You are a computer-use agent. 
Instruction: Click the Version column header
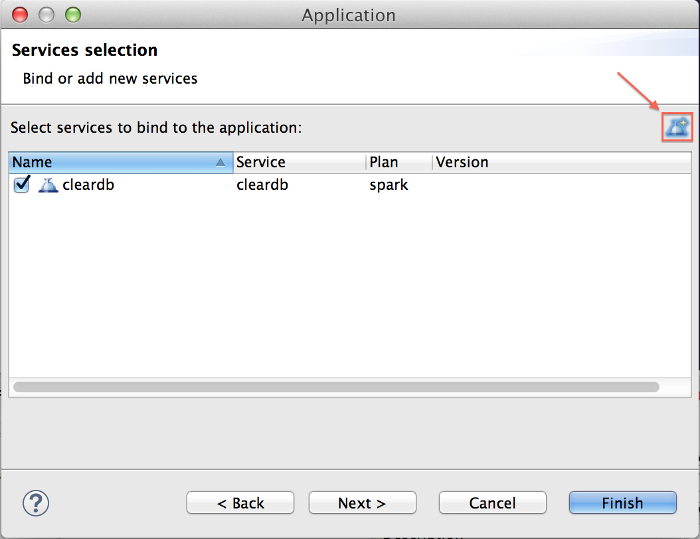point(462,162)
